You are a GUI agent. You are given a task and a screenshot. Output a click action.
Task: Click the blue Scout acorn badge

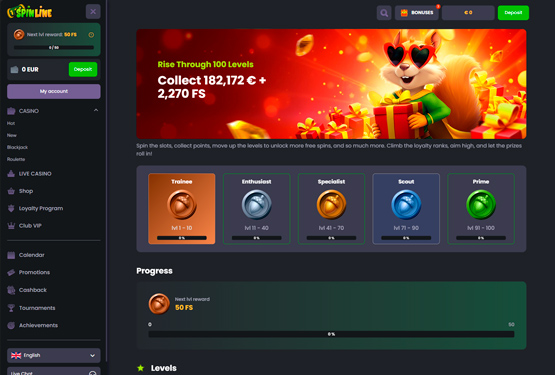(406, 205)
